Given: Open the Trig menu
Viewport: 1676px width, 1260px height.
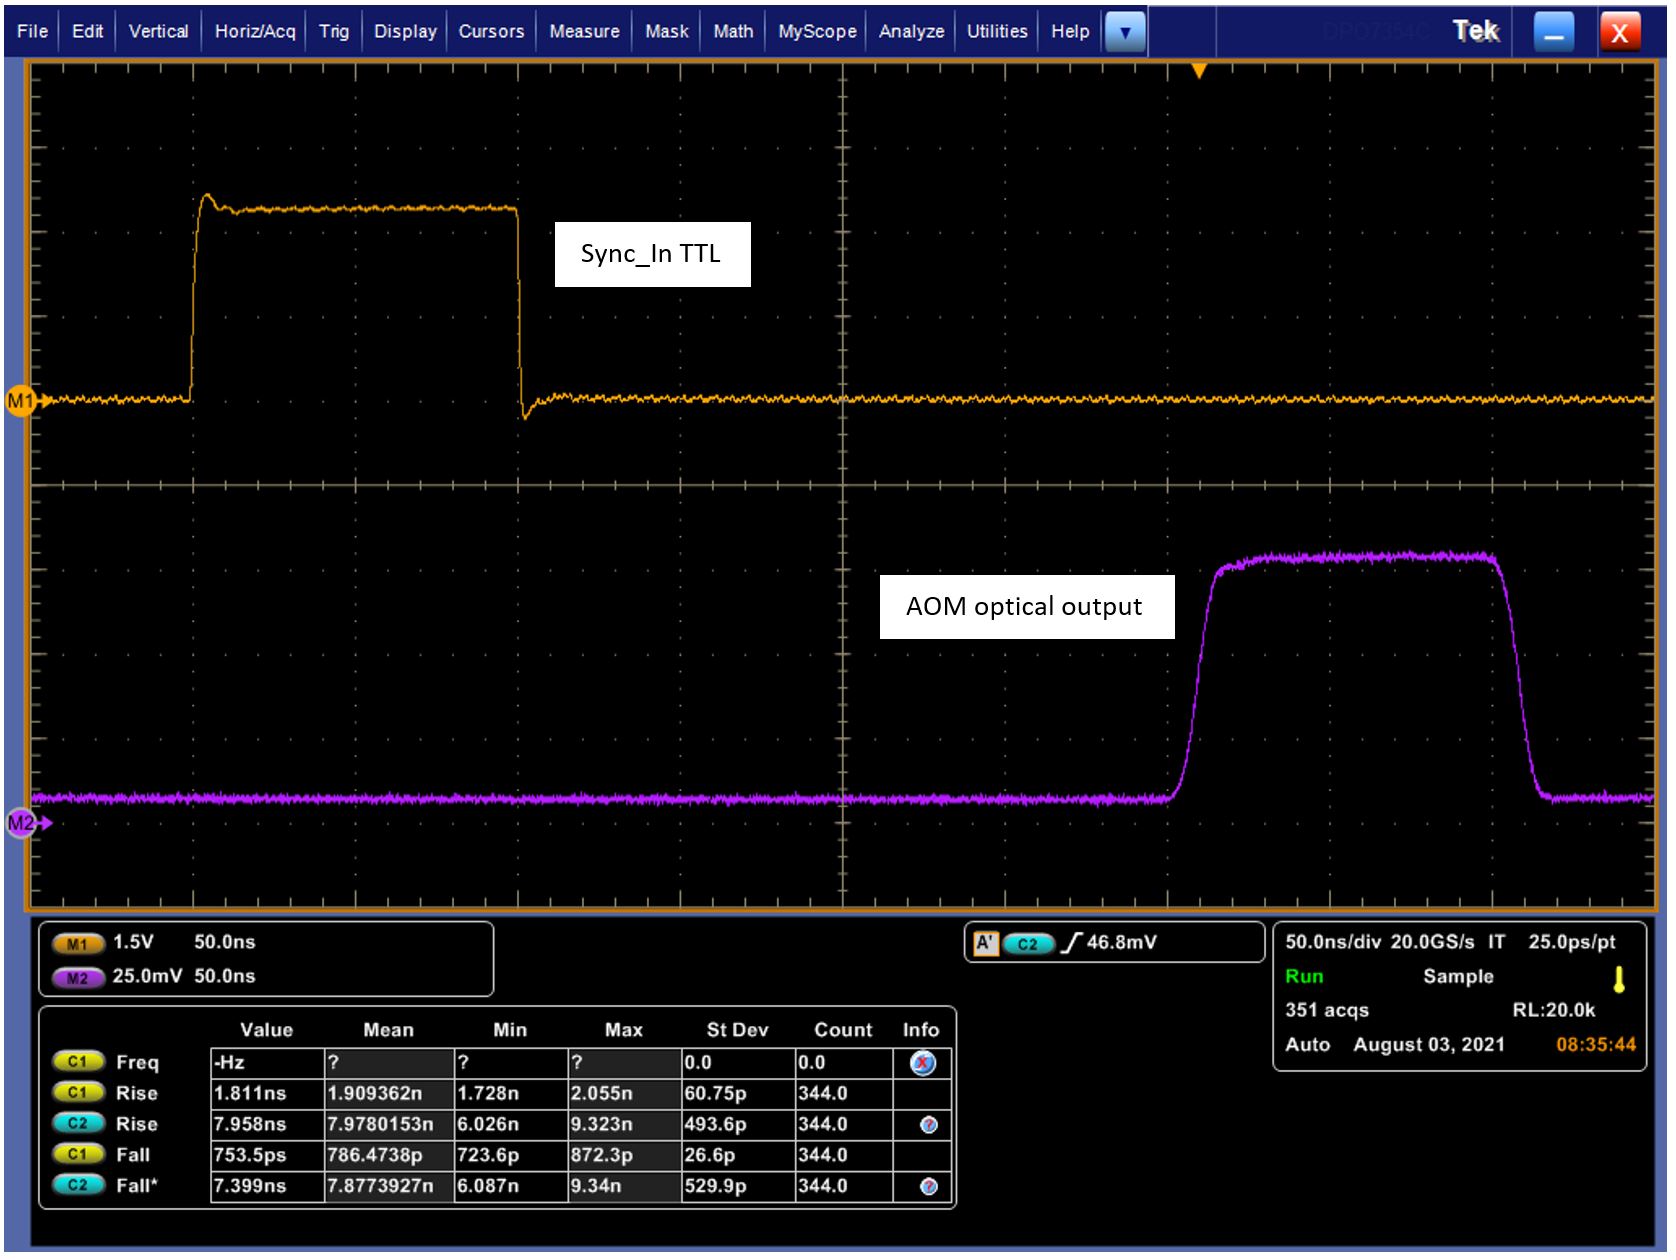Looking at the screenshot, I should [x=334, y=31].
